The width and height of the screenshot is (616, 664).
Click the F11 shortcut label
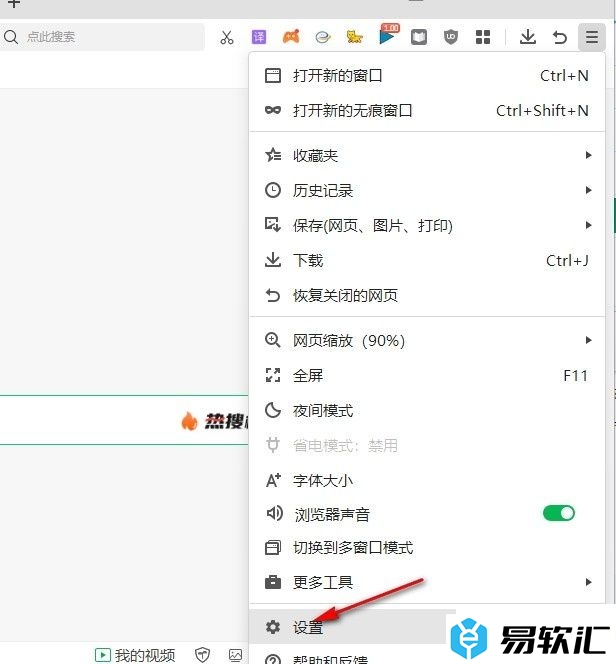click(x=575, y=375)
